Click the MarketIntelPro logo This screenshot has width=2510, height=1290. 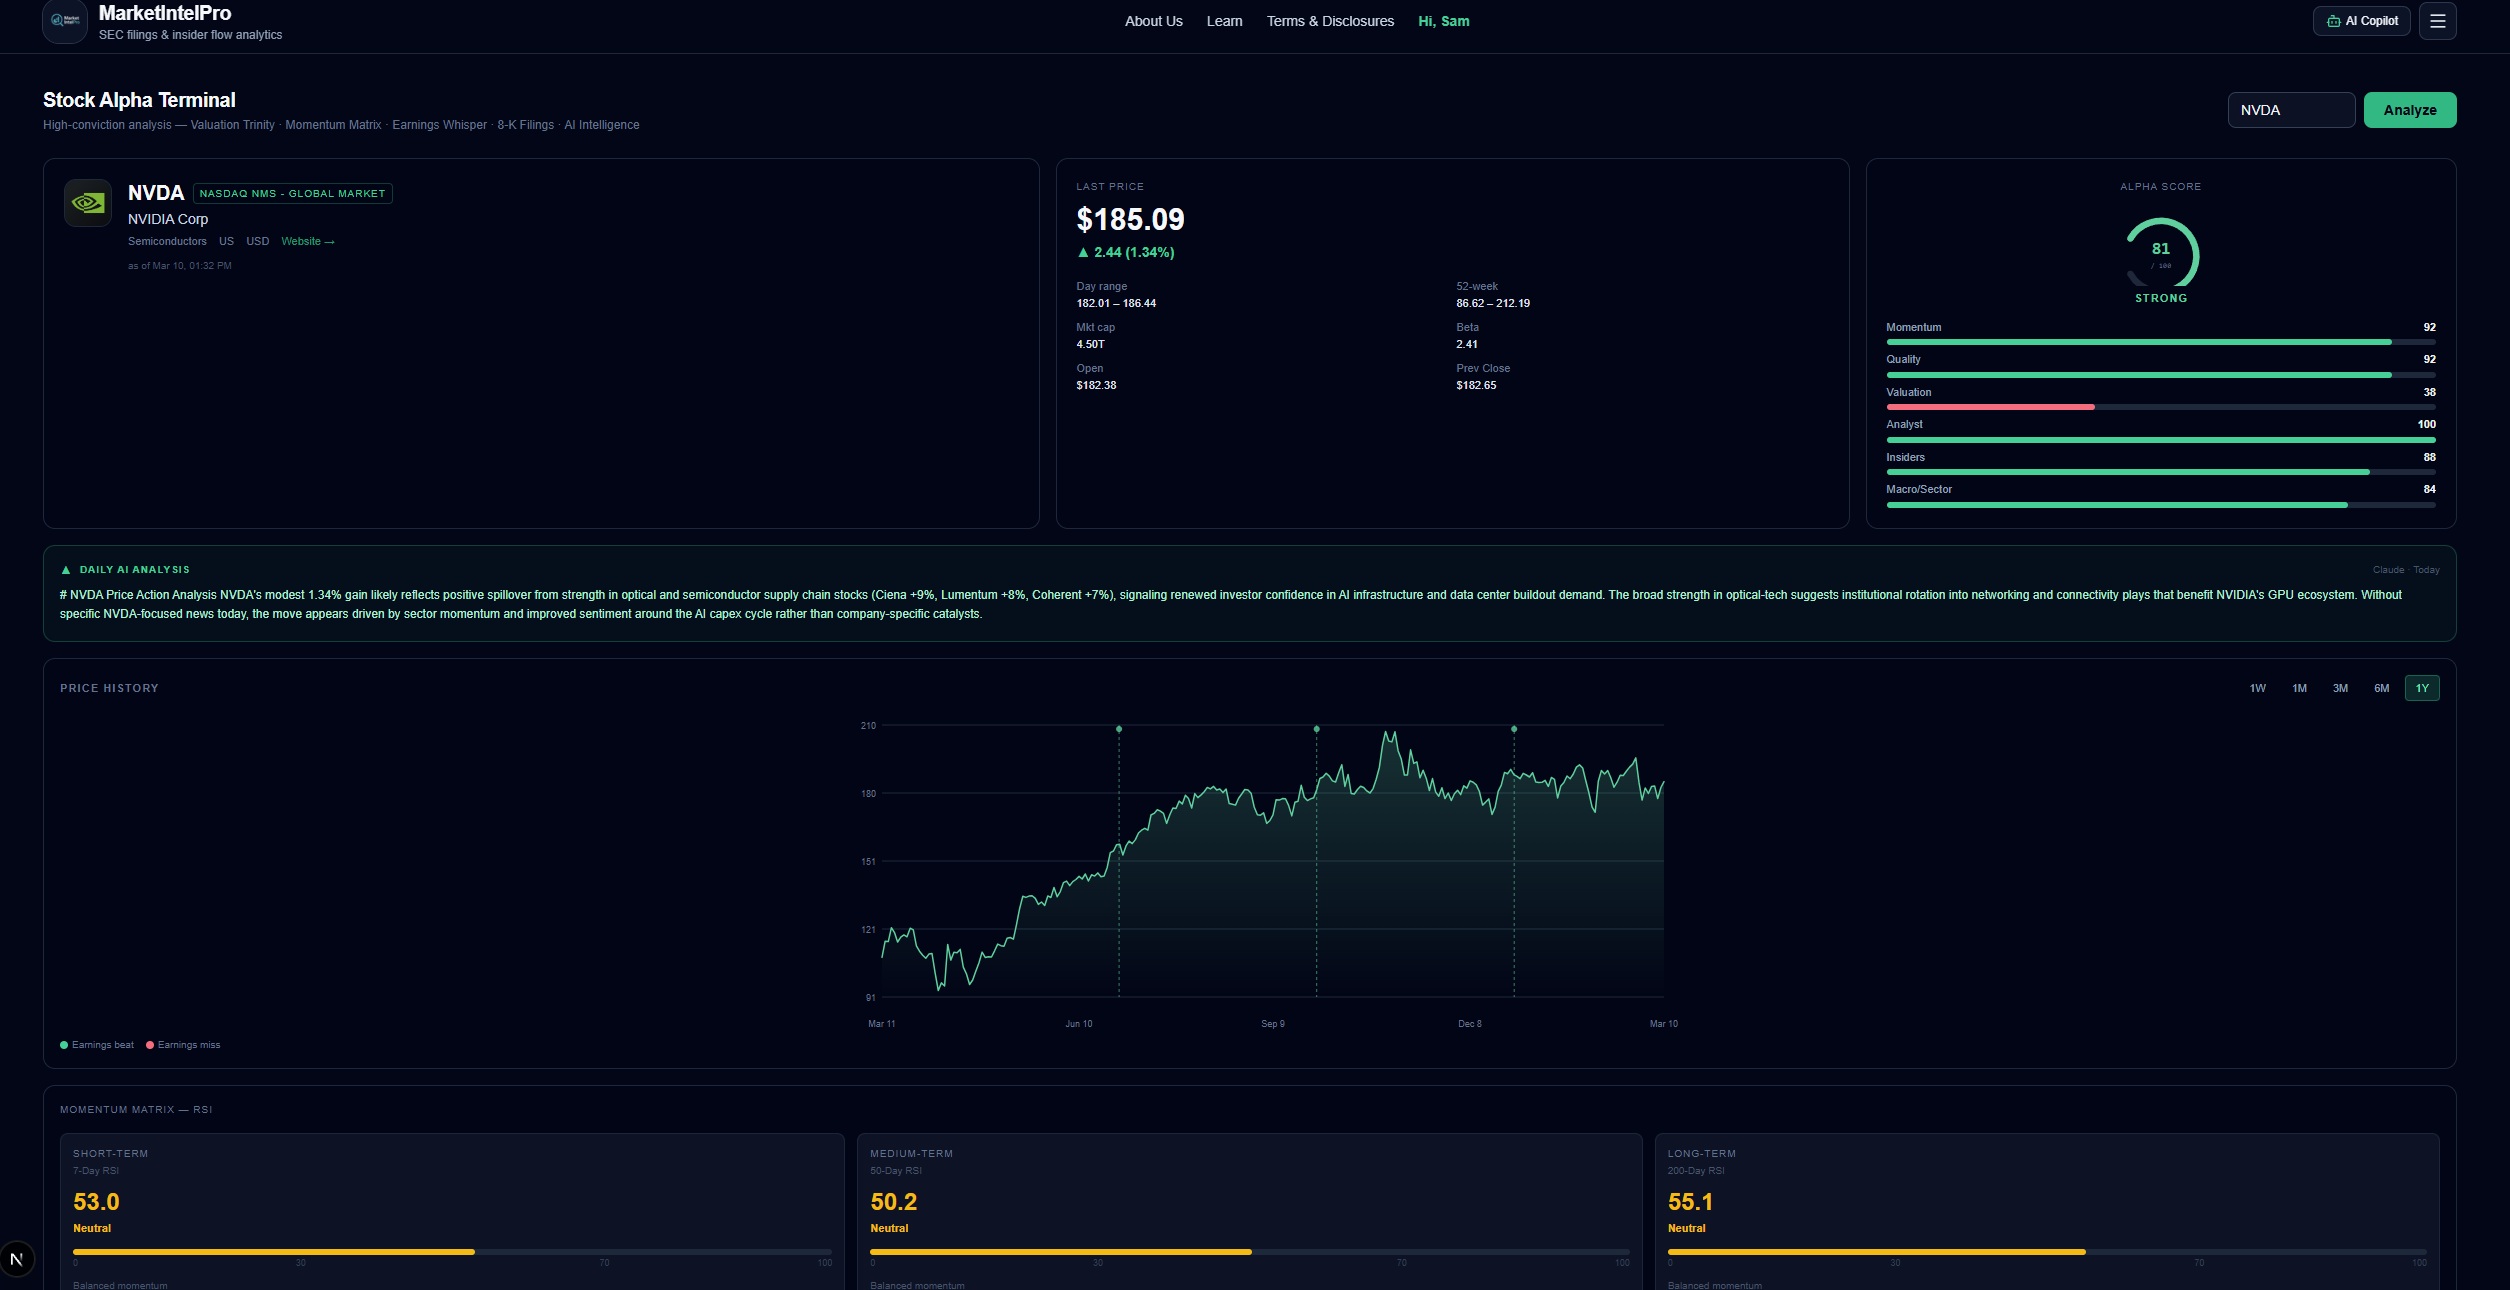click(x=64, y=21)
